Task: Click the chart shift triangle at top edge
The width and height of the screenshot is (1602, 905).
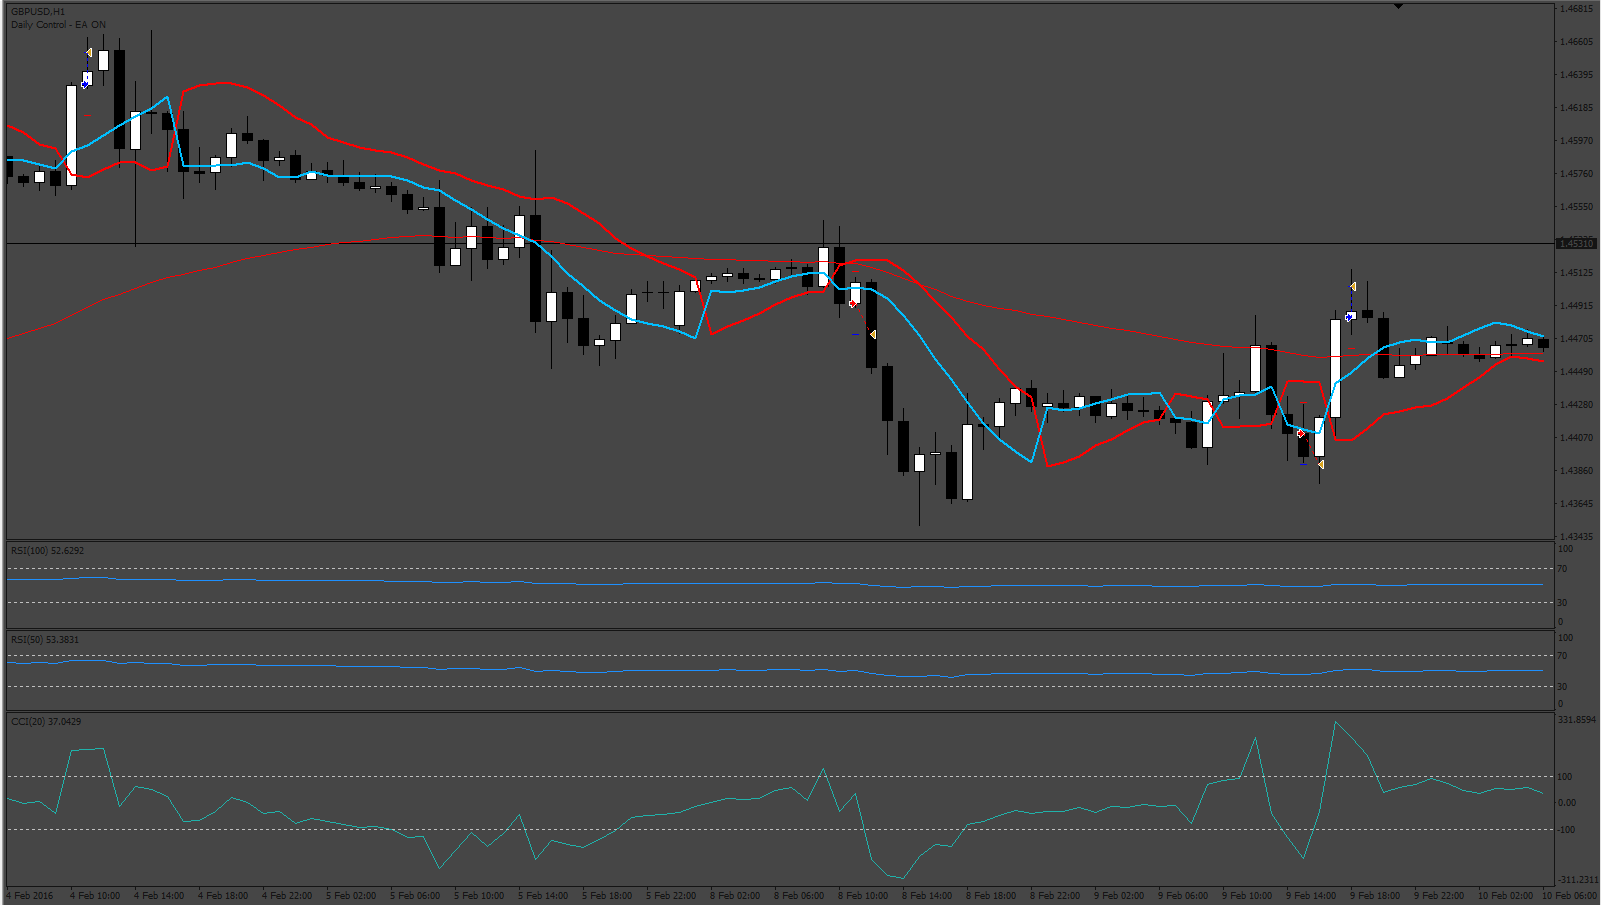Action: [1398, 6]
